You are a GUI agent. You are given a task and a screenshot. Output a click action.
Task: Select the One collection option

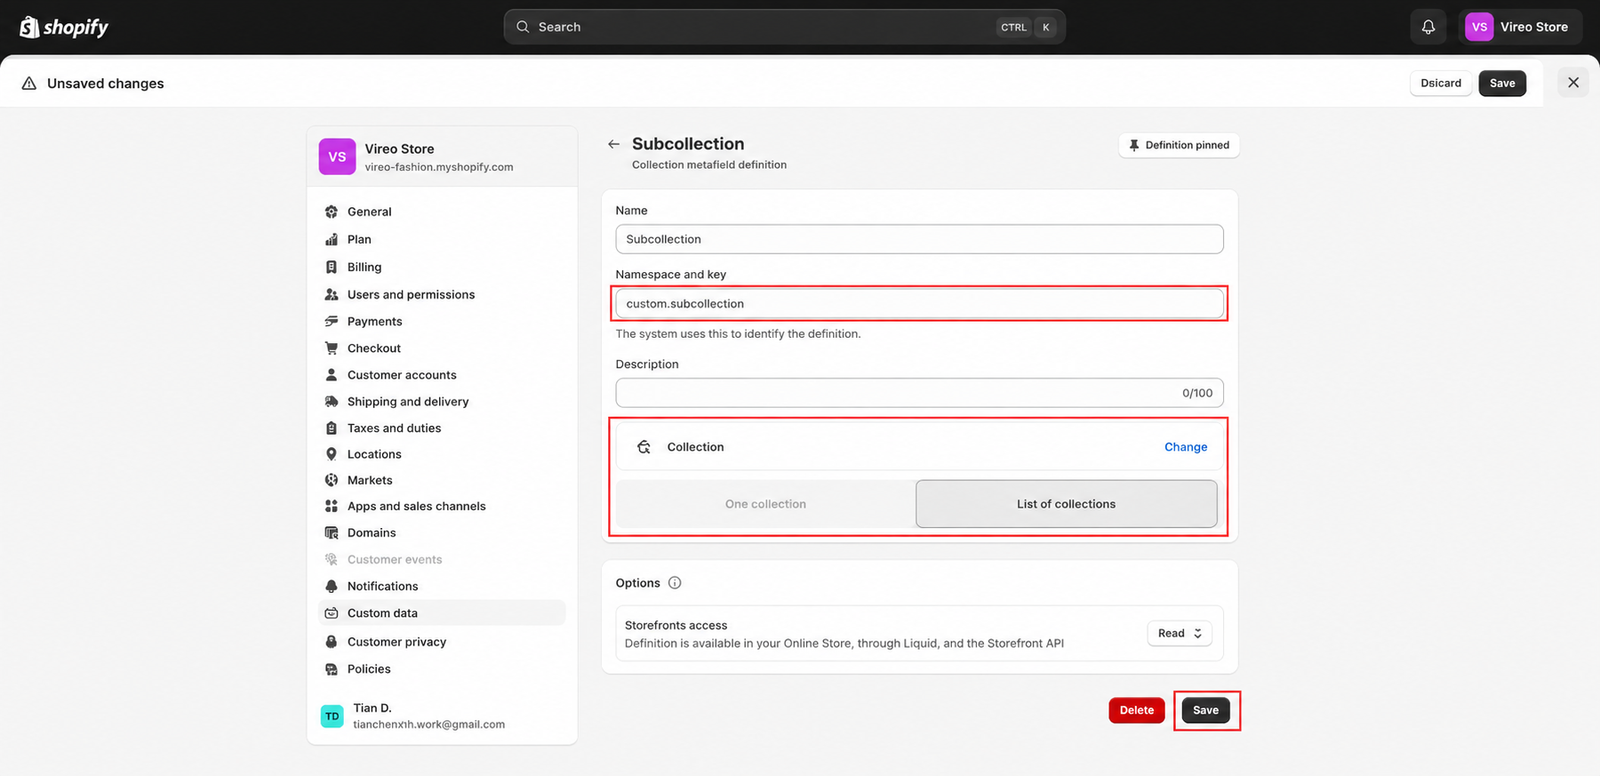(x=765, y=504)
